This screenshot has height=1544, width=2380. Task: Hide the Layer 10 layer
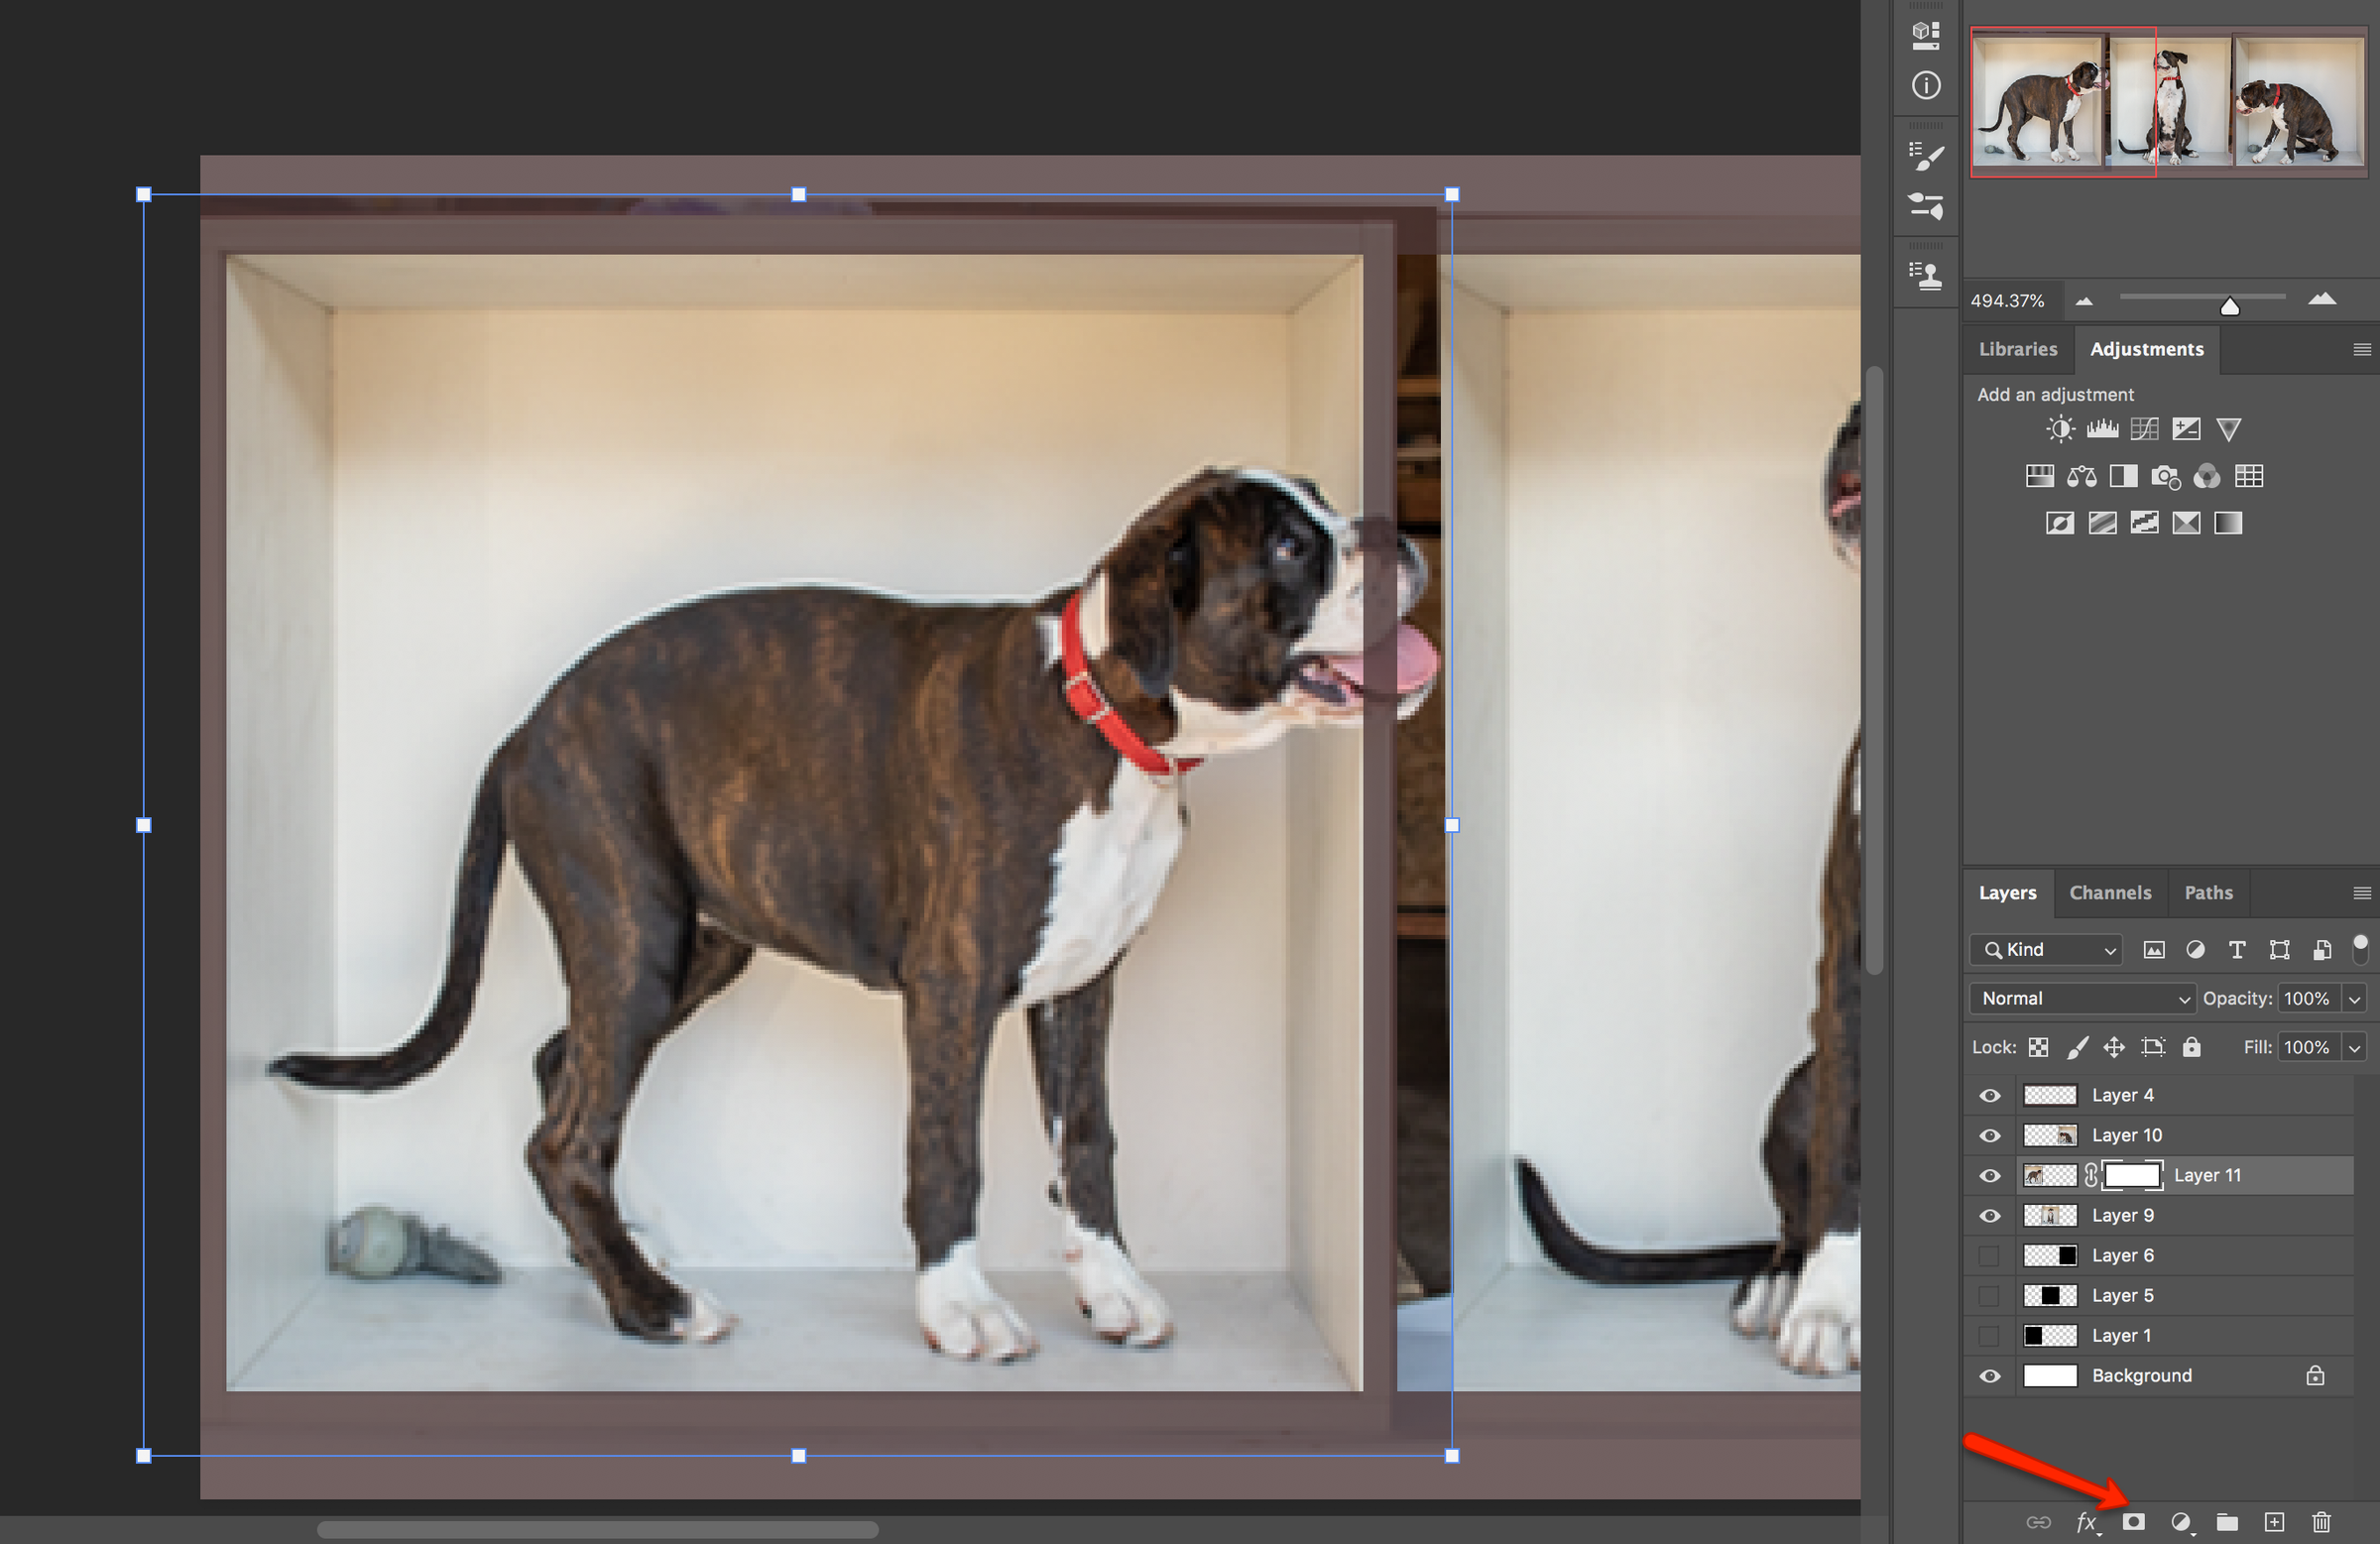[x=1989, y=1135]
